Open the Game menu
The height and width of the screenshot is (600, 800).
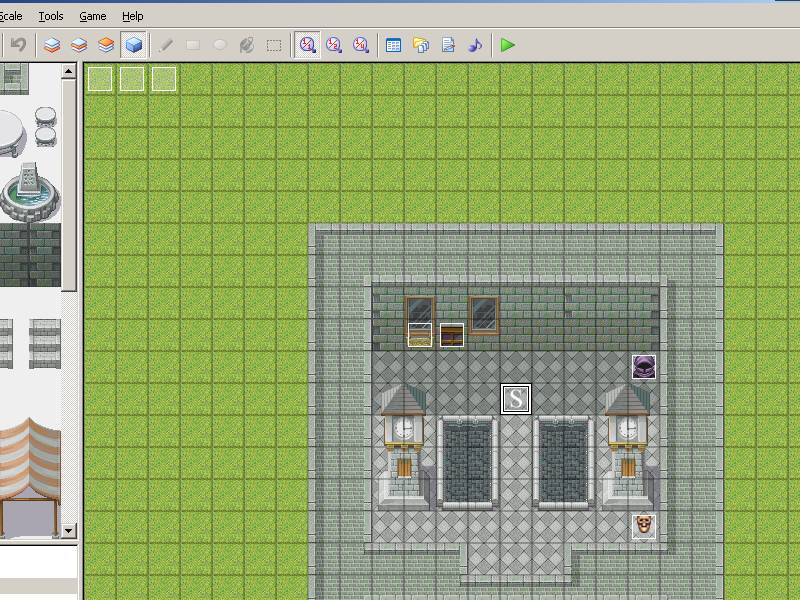(93, 16)
